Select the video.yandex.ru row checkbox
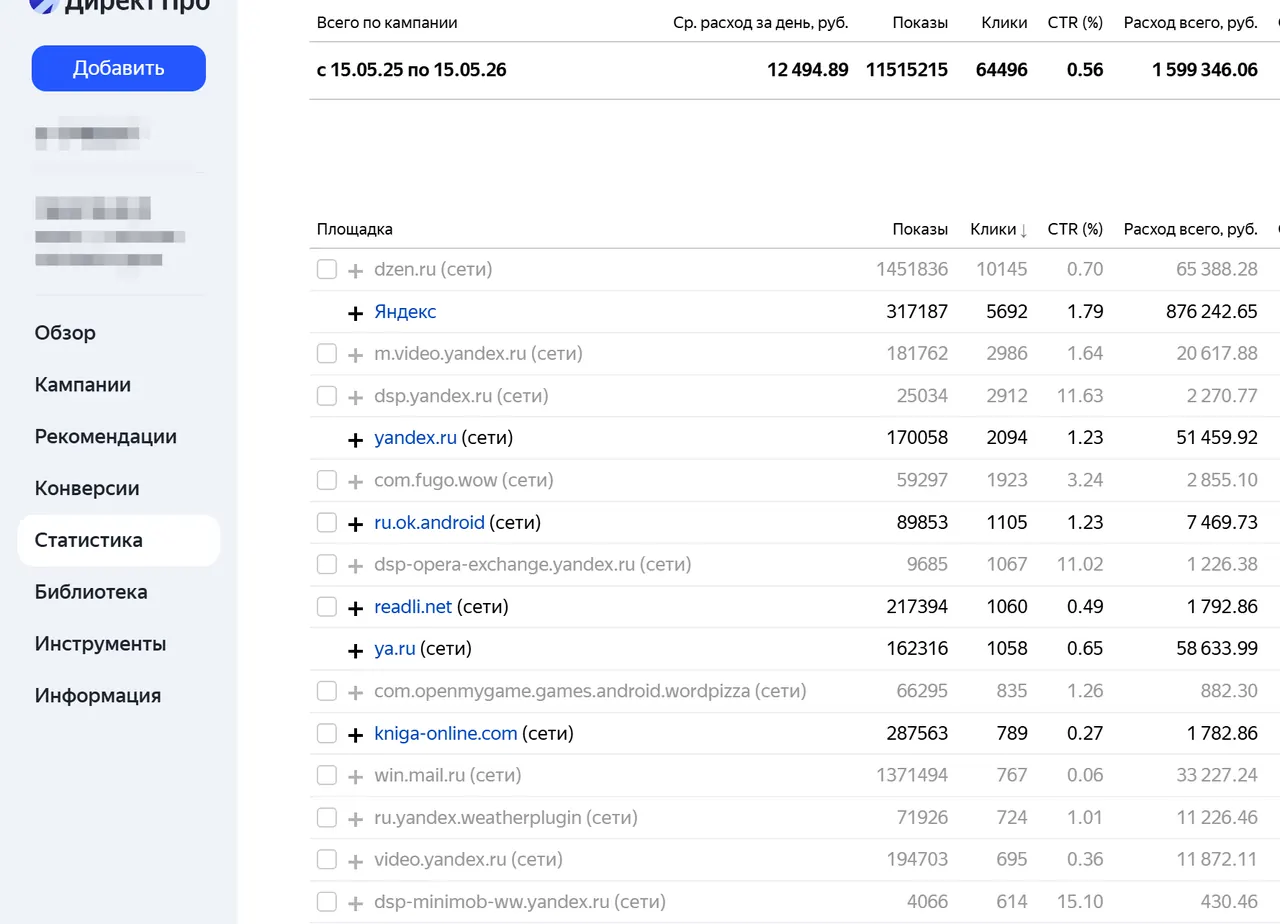This screenshot has width=1280, height=924. click(327, 860)
